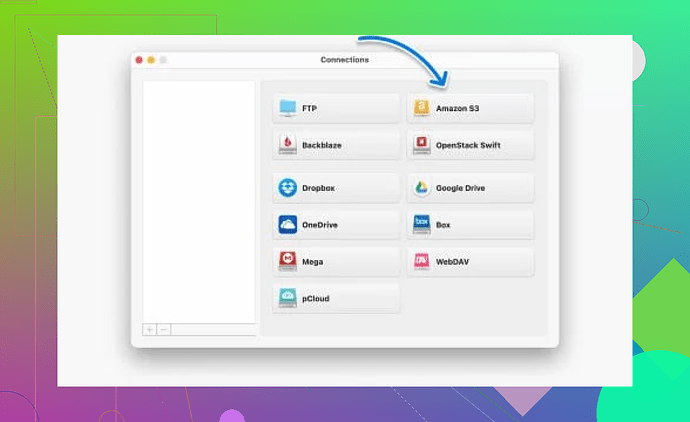Select the WebDAV label text

pyautogui.click(x=452, y=262)
